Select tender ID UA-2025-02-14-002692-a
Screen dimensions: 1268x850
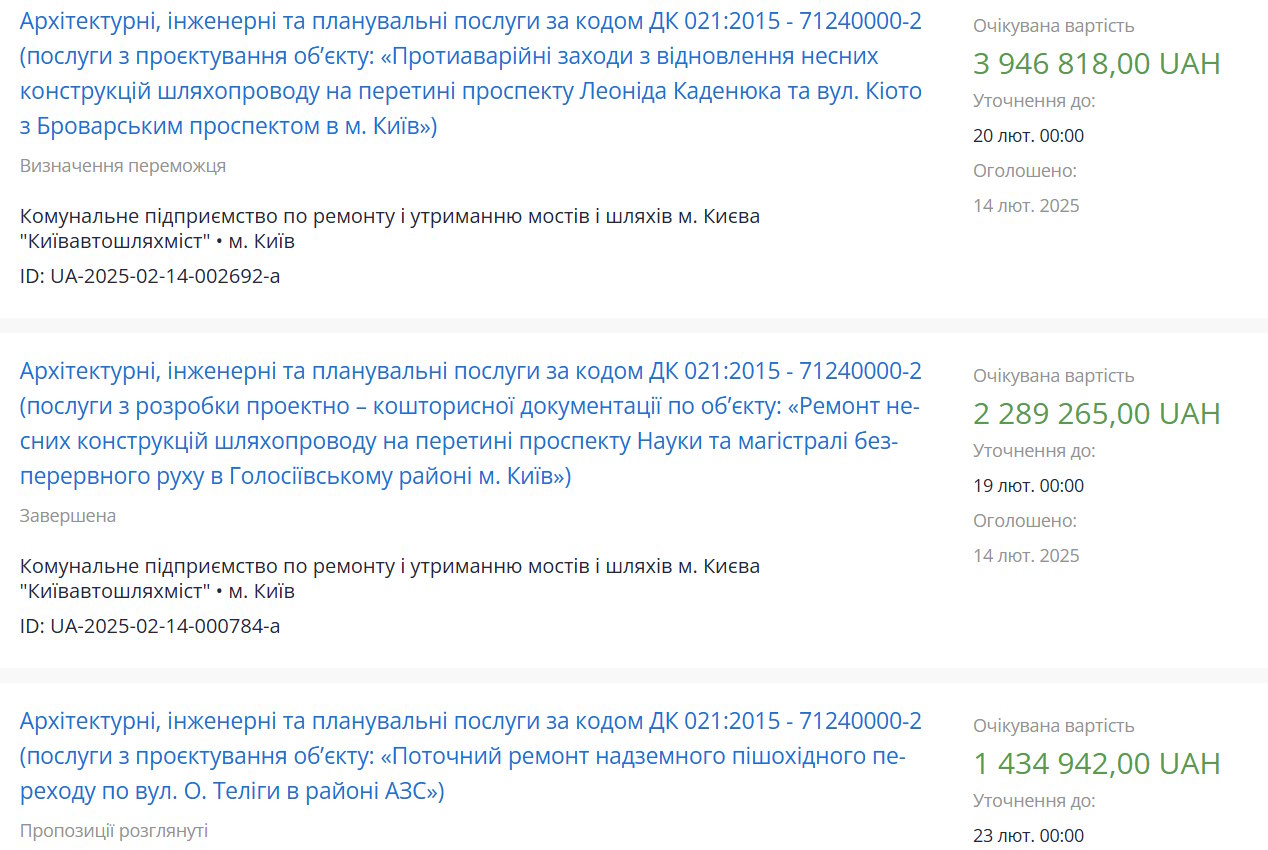[150, 276]
